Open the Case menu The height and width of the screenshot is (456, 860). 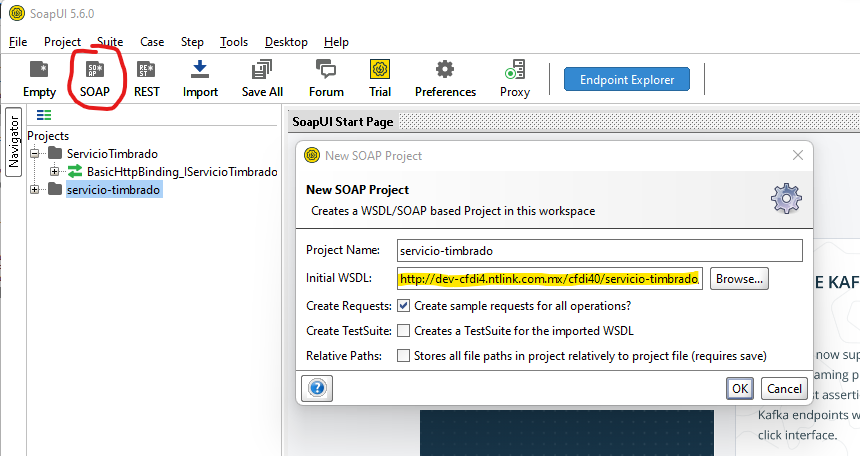[152, 42]
